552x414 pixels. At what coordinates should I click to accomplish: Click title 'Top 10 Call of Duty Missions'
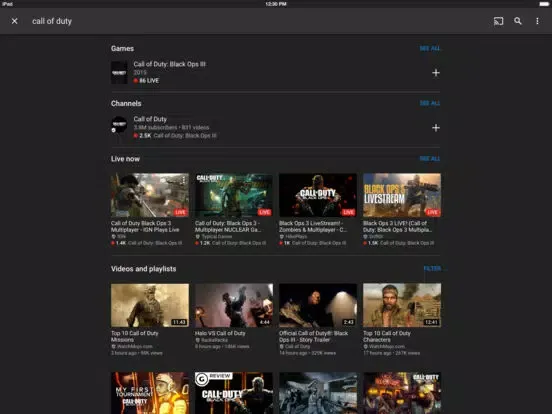click(x=134, y=336)
